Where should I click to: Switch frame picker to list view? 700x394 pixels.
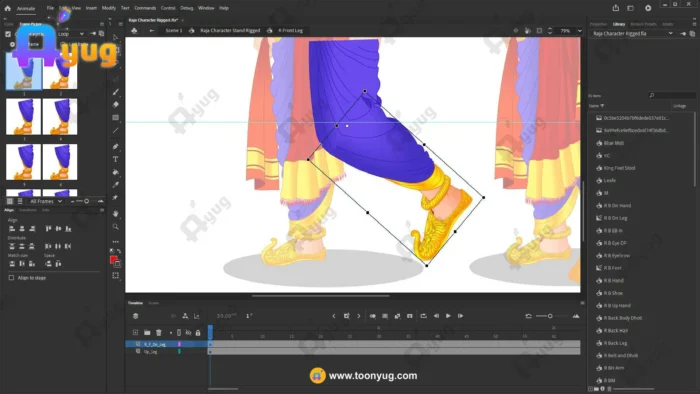tap(20, 201)
